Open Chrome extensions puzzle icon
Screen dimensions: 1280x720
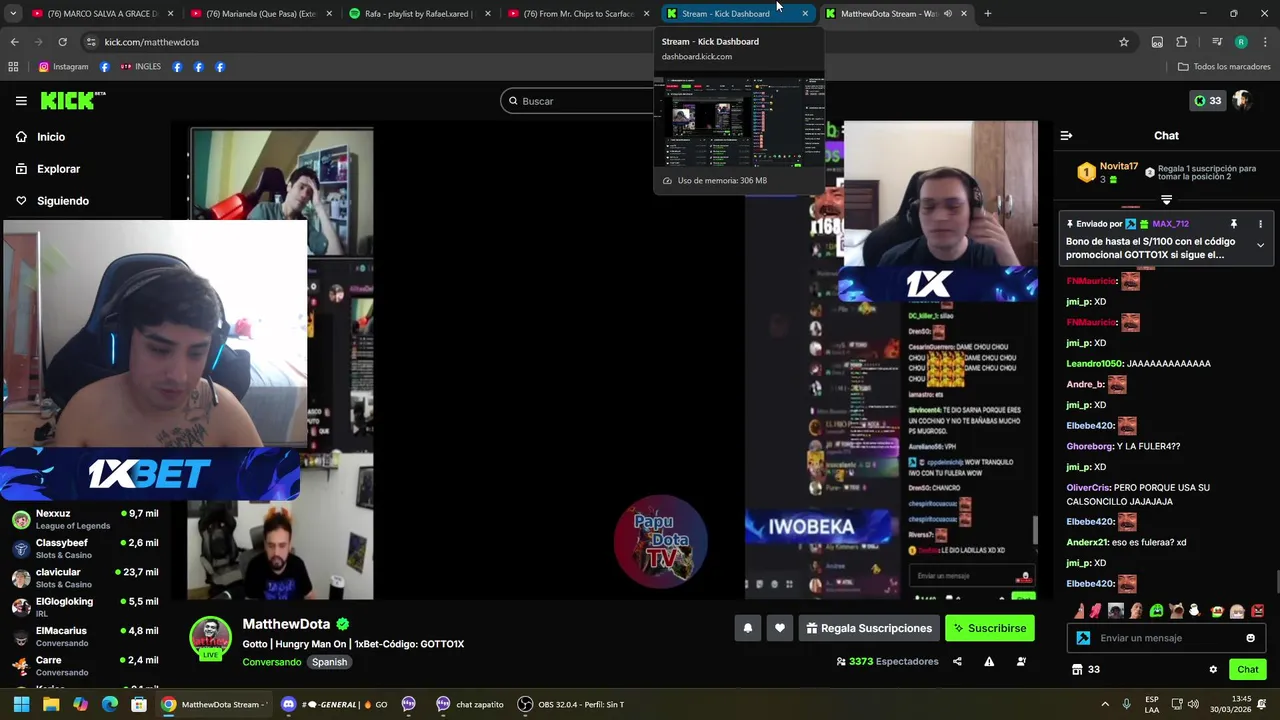click(1182, 42)
